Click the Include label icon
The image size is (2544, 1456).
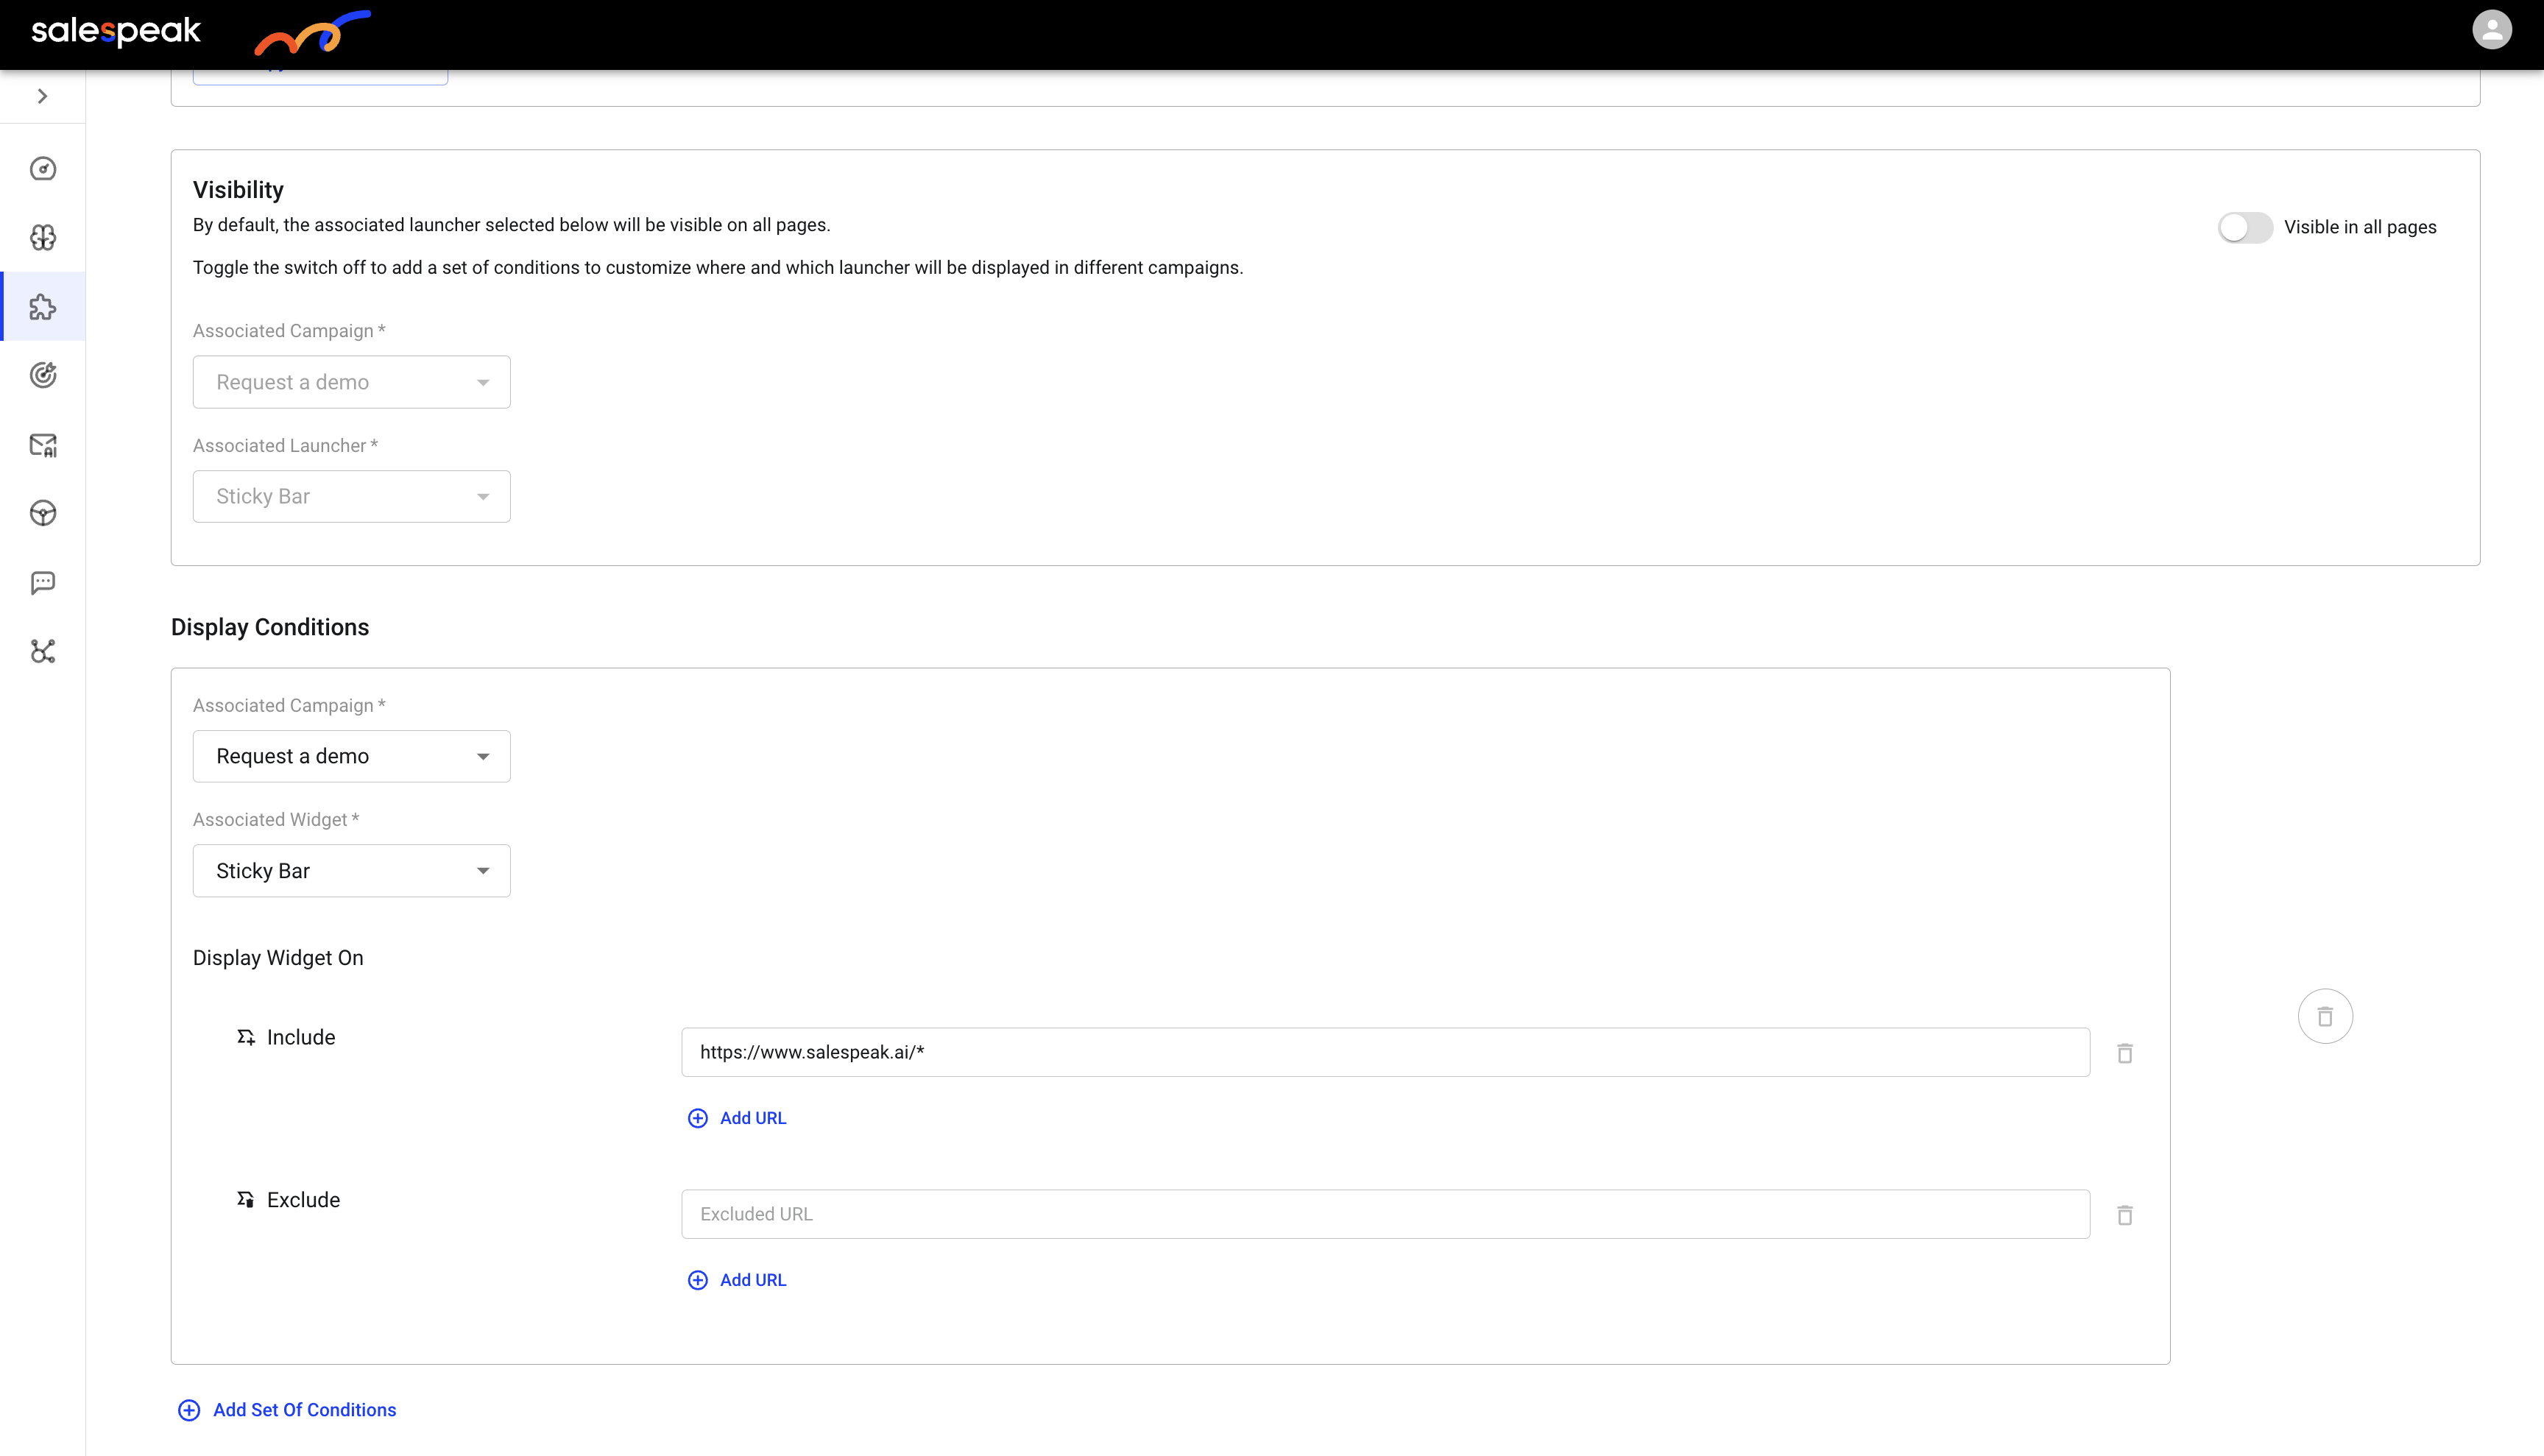pos(246,1037)
